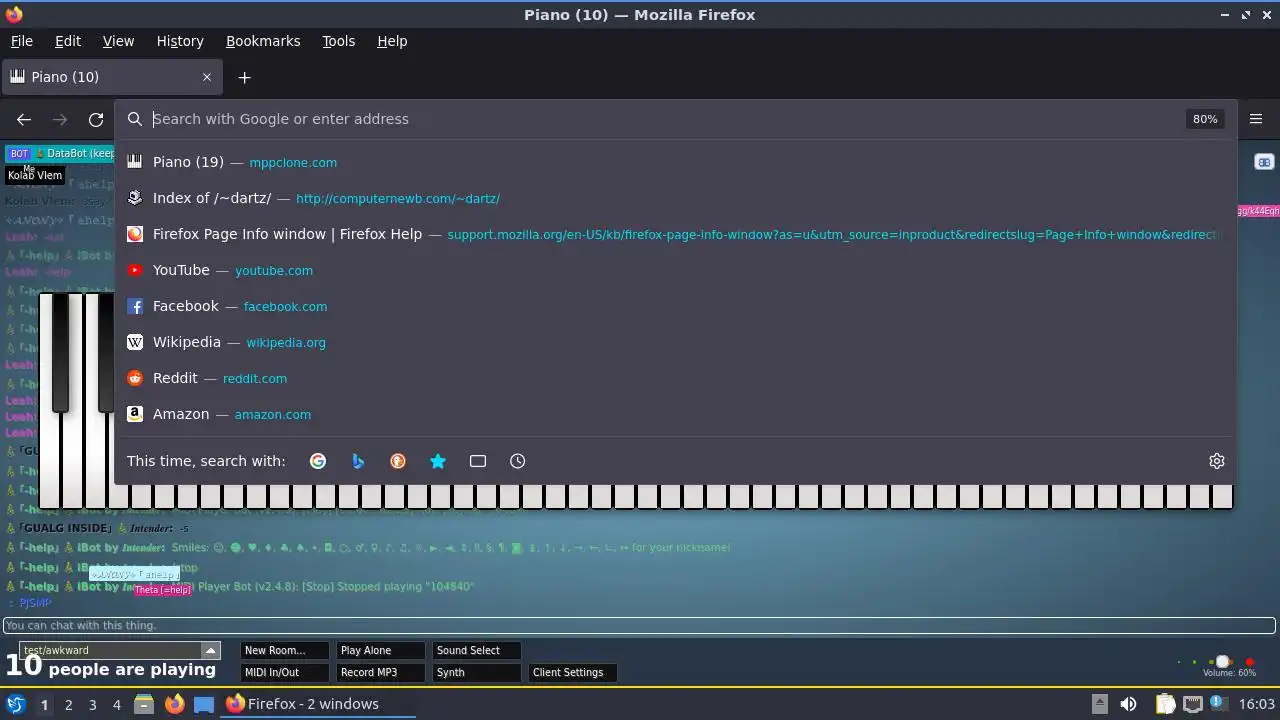Open the View menu
This screenshot has width=1280, height=720.
coord(118,41)
